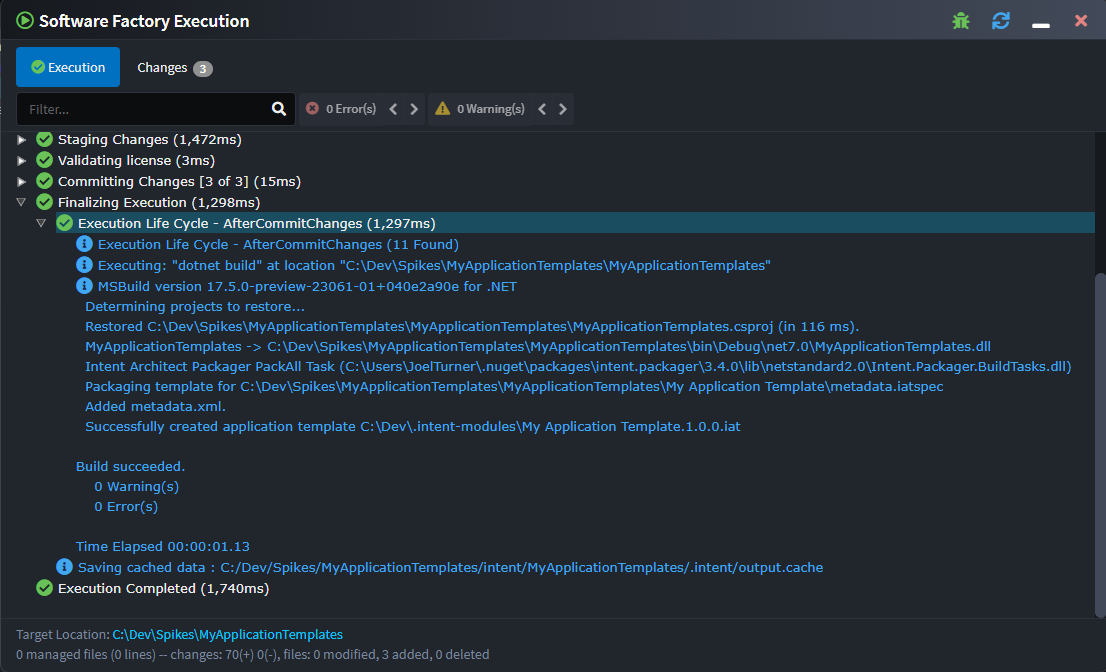Collapse the Execution Life Cycle AfterCommitChanges node

[x=41, y=224]
